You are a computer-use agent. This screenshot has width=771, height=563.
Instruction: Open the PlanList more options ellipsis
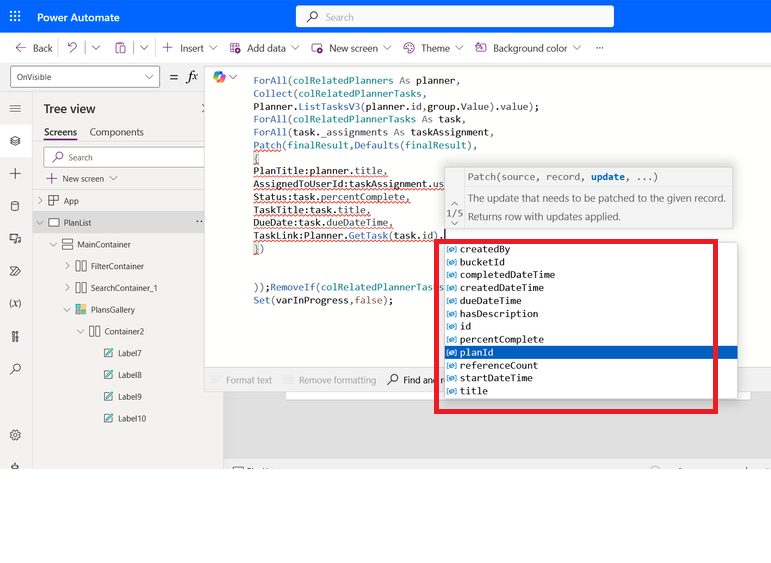point(199,221)
